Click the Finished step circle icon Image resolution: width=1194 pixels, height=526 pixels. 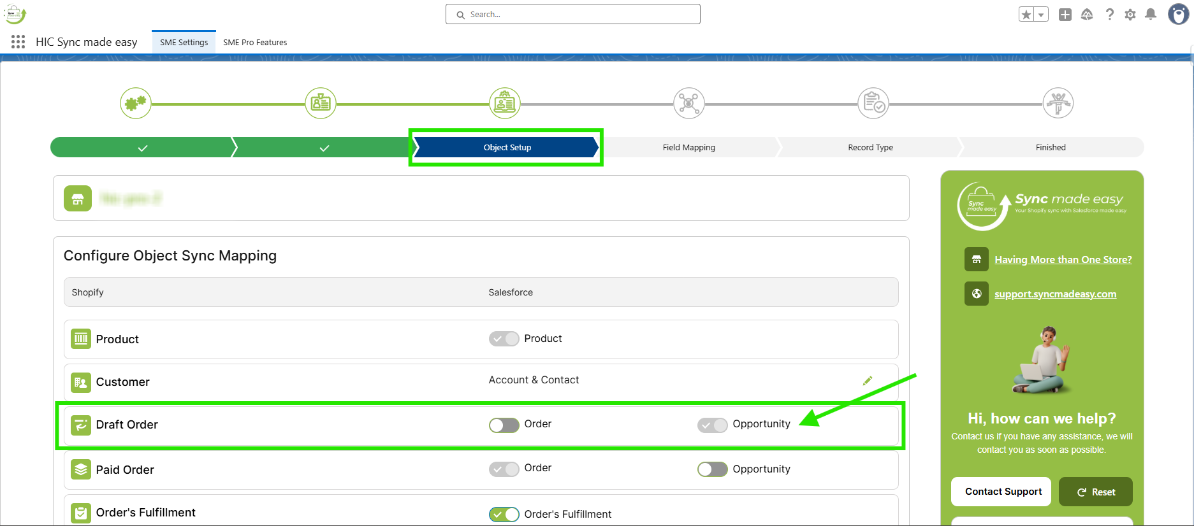1058,102
